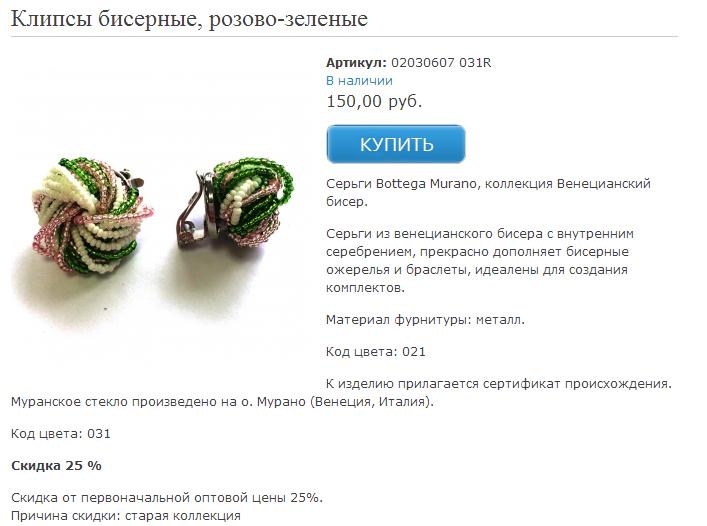
Task: Click the Материал фурнитуры: металл line
Action: click(425, 320)
